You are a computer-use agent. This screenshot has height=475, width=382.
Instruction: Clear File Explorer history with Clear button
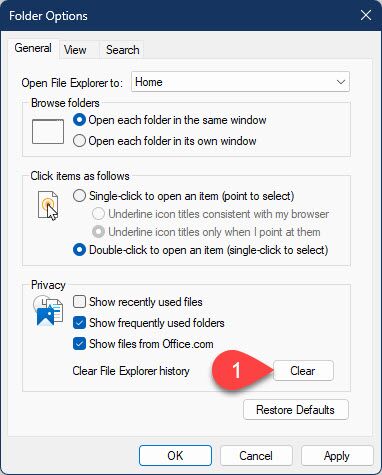[x=303, y=371]
